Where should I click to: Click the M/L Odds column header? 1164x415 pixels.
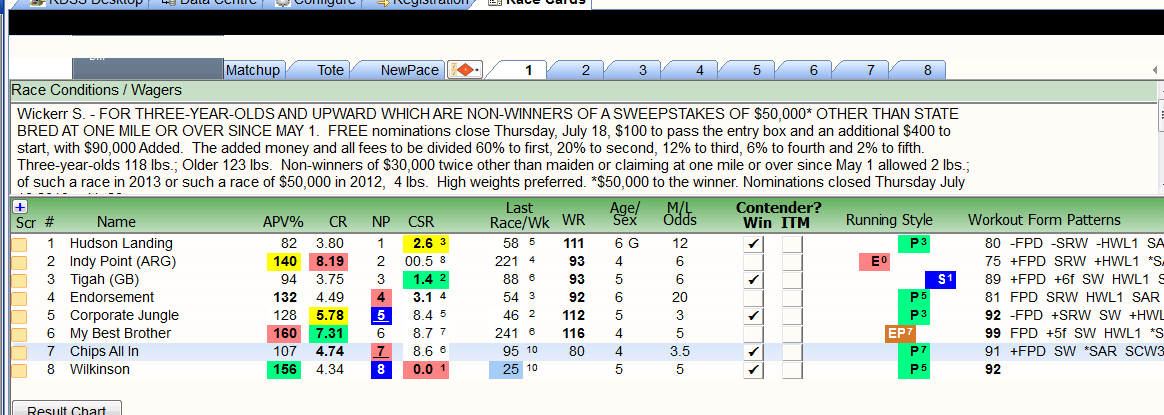681,215
